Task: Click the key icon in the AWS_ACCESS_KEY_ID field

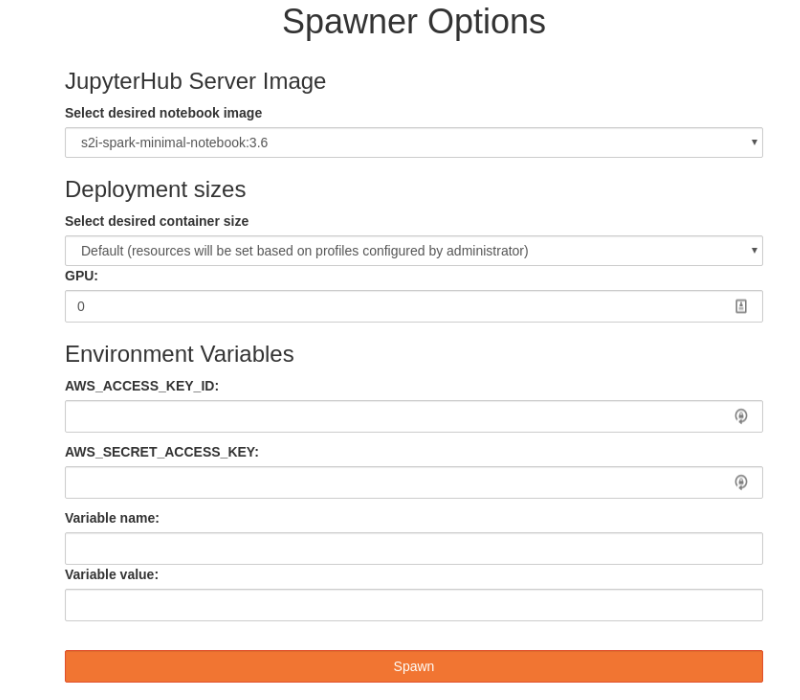Action: tap(741, 416)
